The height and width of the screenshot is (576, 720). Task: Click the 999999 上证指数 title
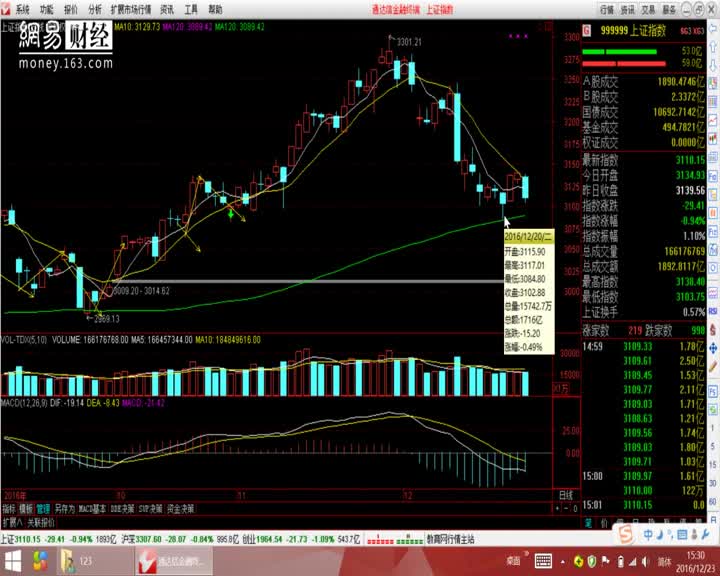(633, 31)
